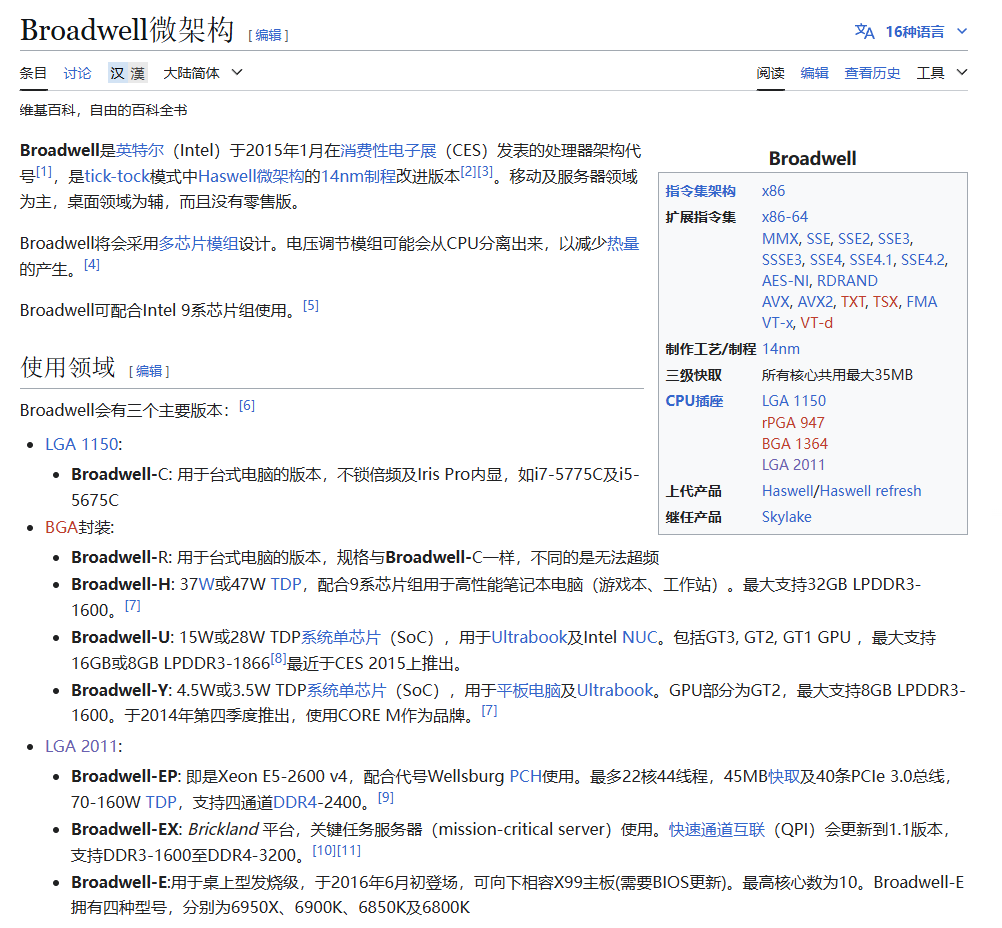Switch to the 讨论 tab
Viewport: 1002px width, 928px height.
tap(77, 73)
